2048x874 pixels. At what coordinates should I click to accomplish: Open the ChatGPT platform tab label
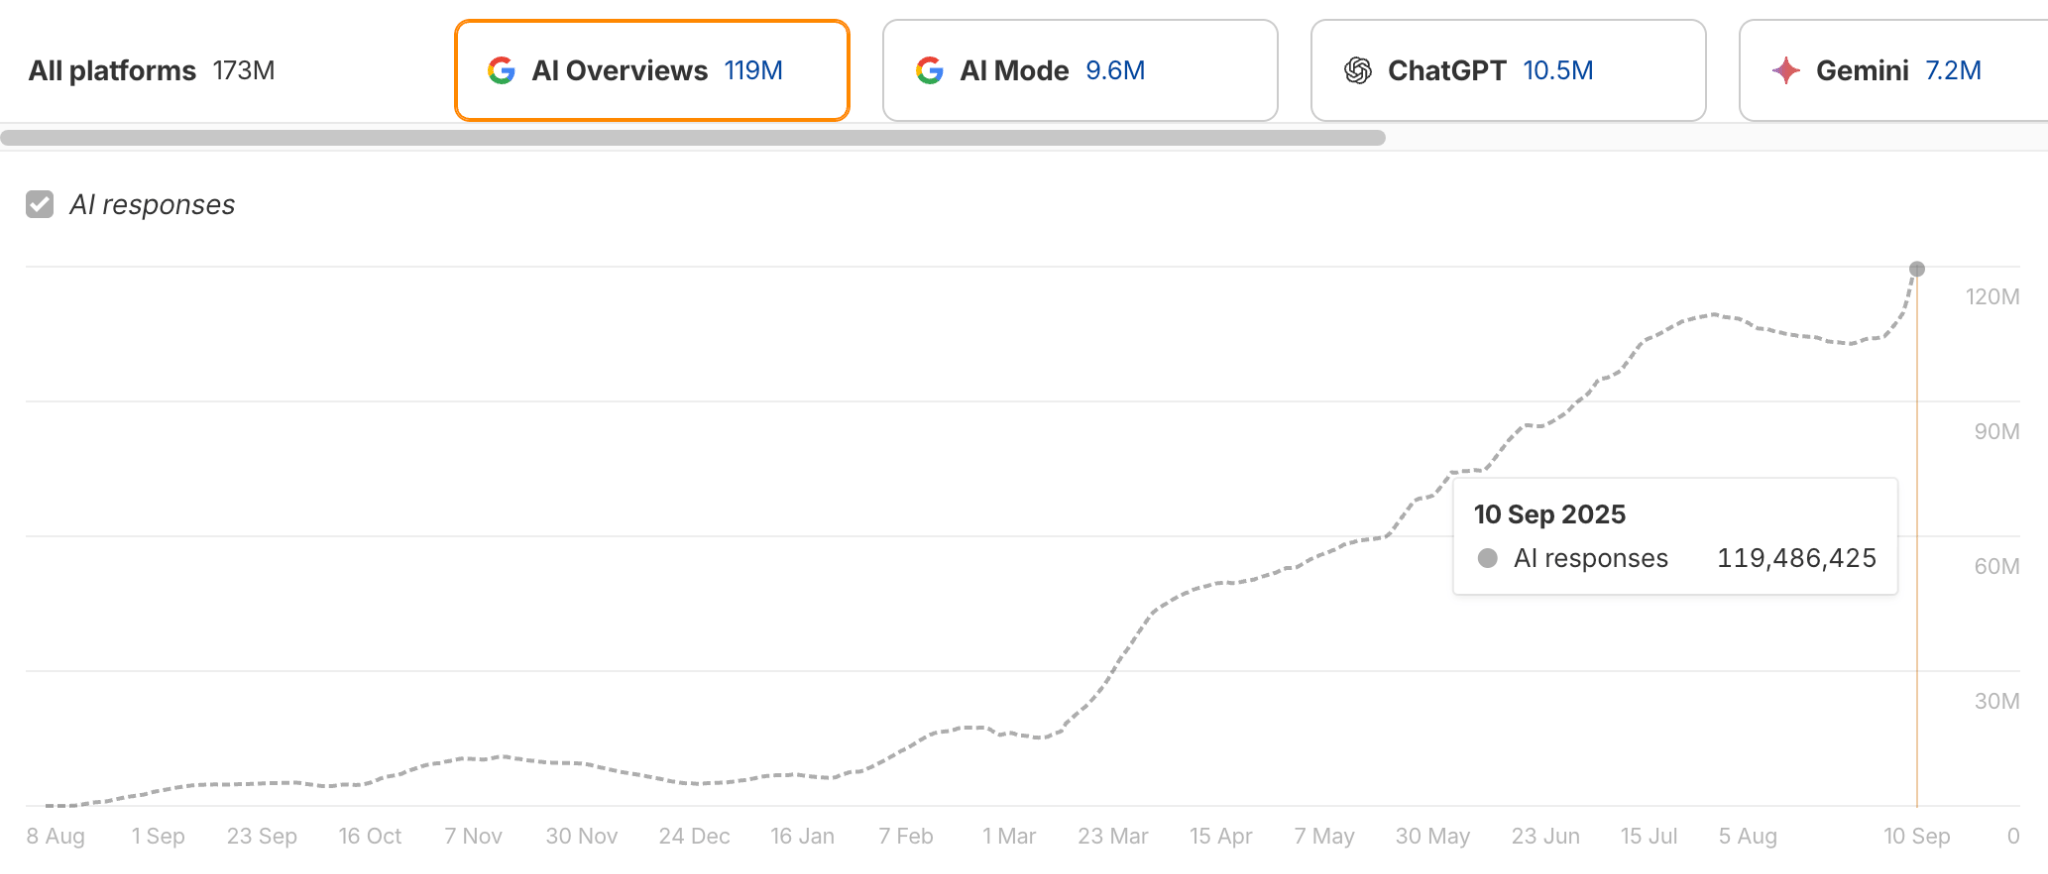coord(1446,71)
